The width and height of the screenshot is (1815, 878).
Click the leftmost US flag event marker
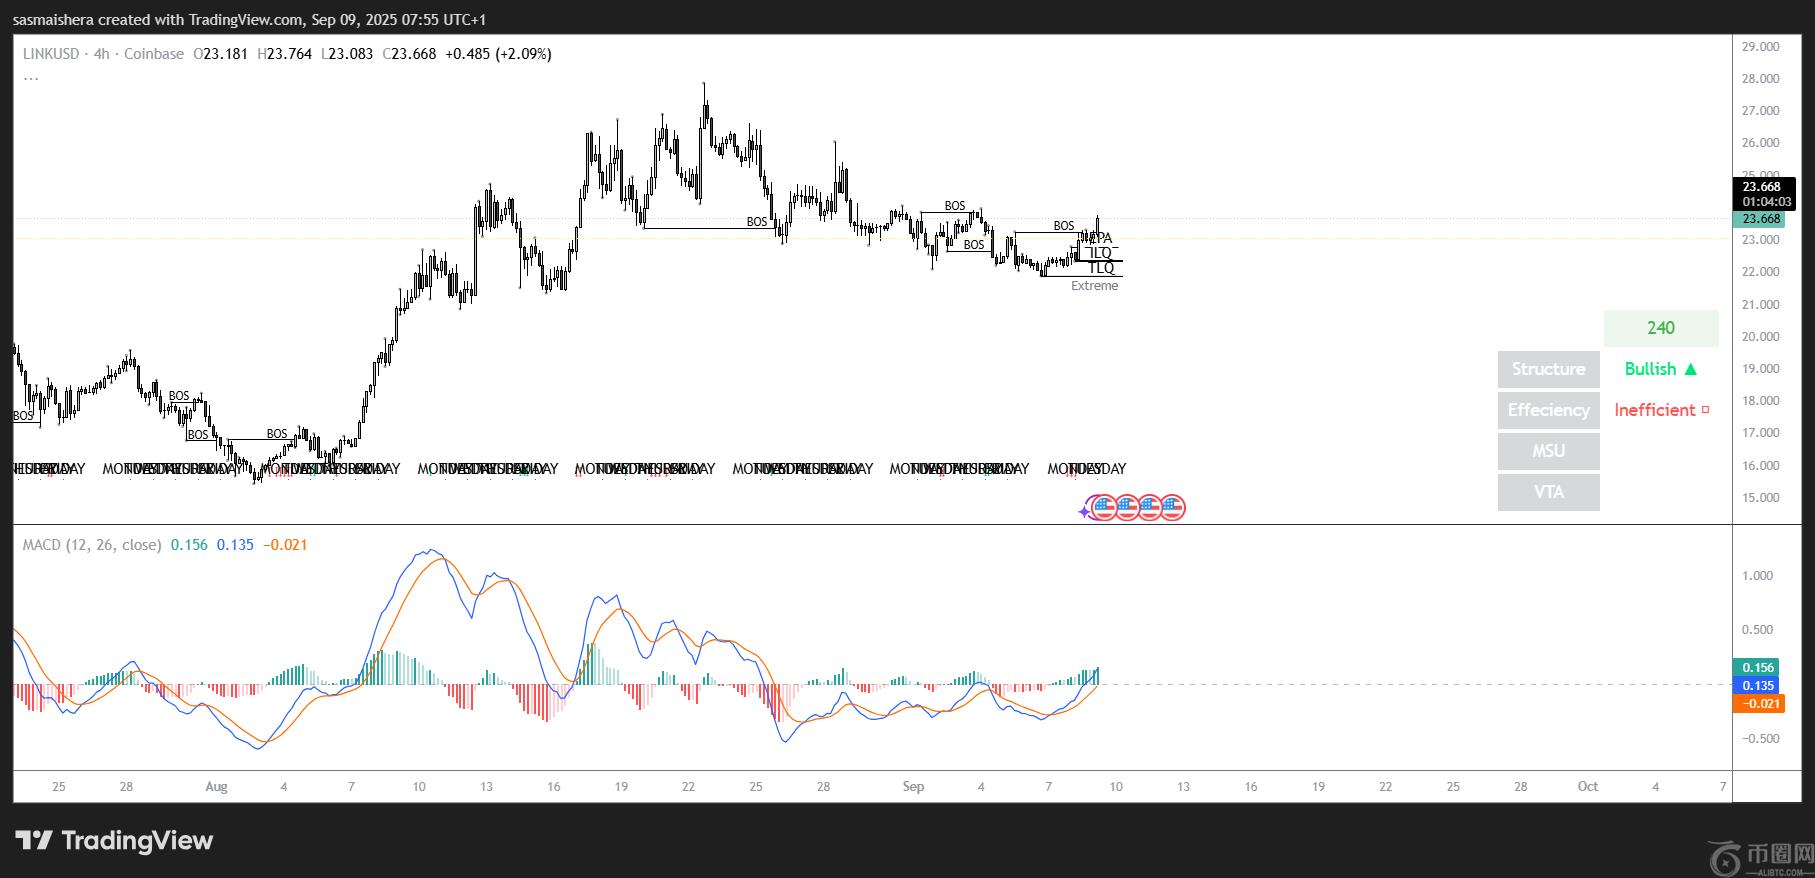point(1104,508)
